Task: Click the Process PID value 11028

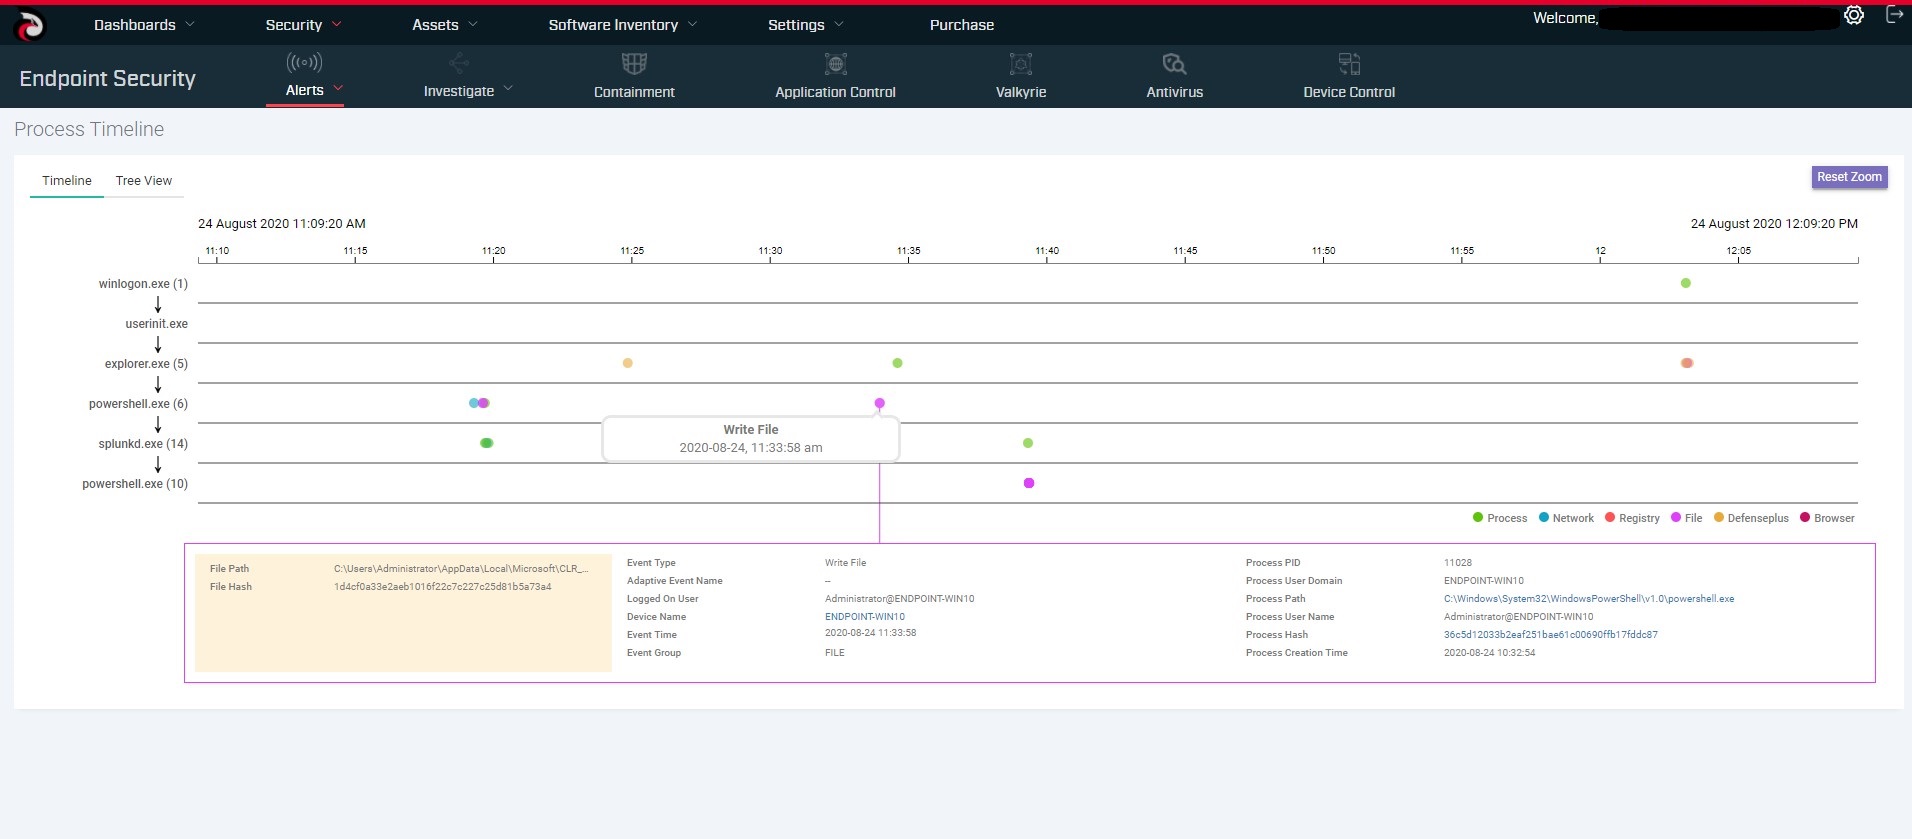Action: click(1457, 563)
